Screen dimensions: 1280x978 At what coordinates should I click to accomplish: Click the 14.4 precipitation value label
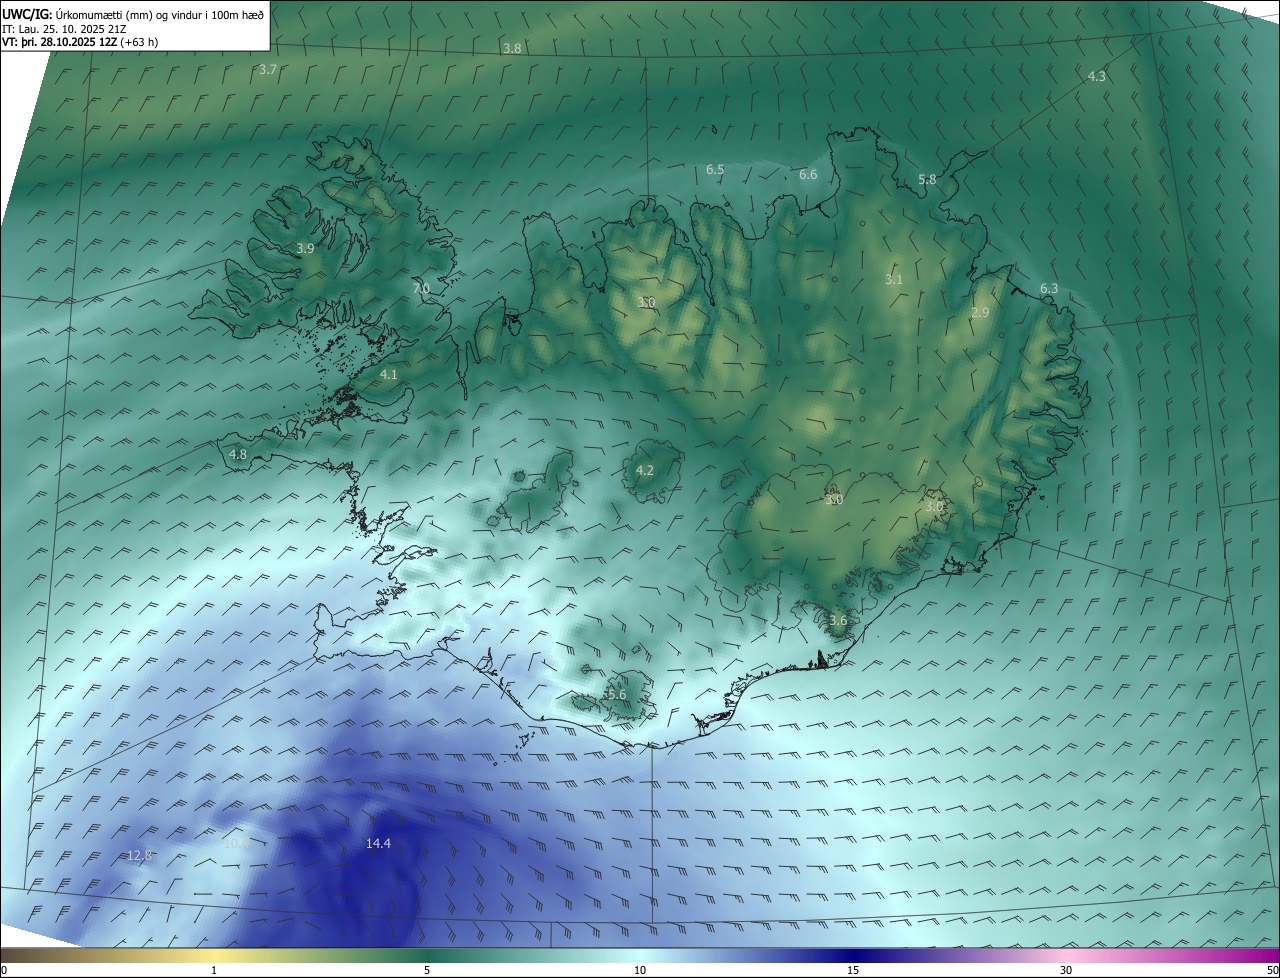tap(378, 844)
